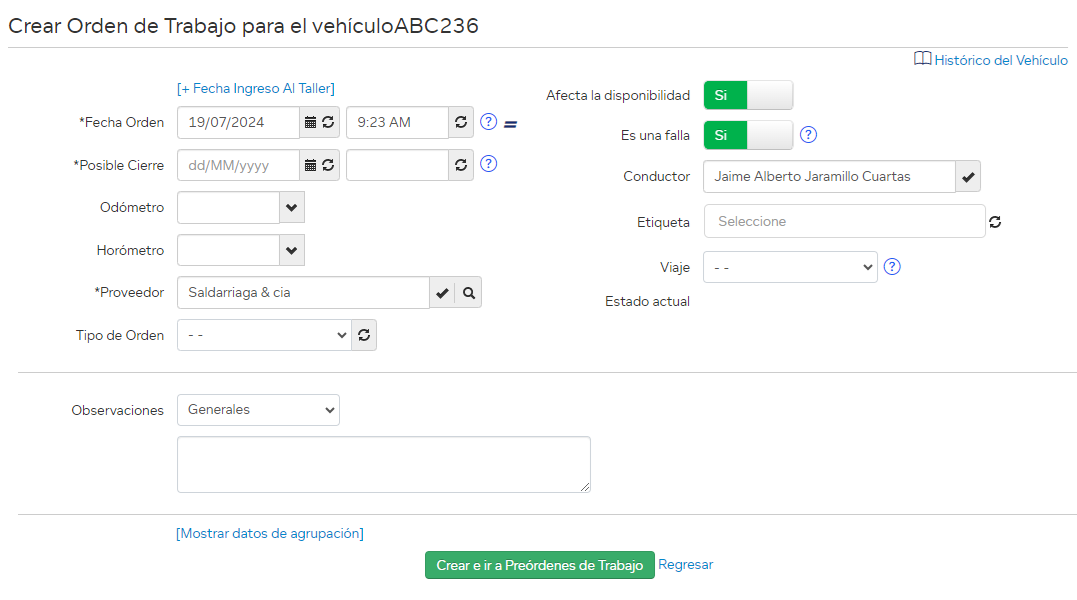The image size is (1077, 600).
Task: Expand the Odómetro dropdown arrow
Action: tap(291, 208)
